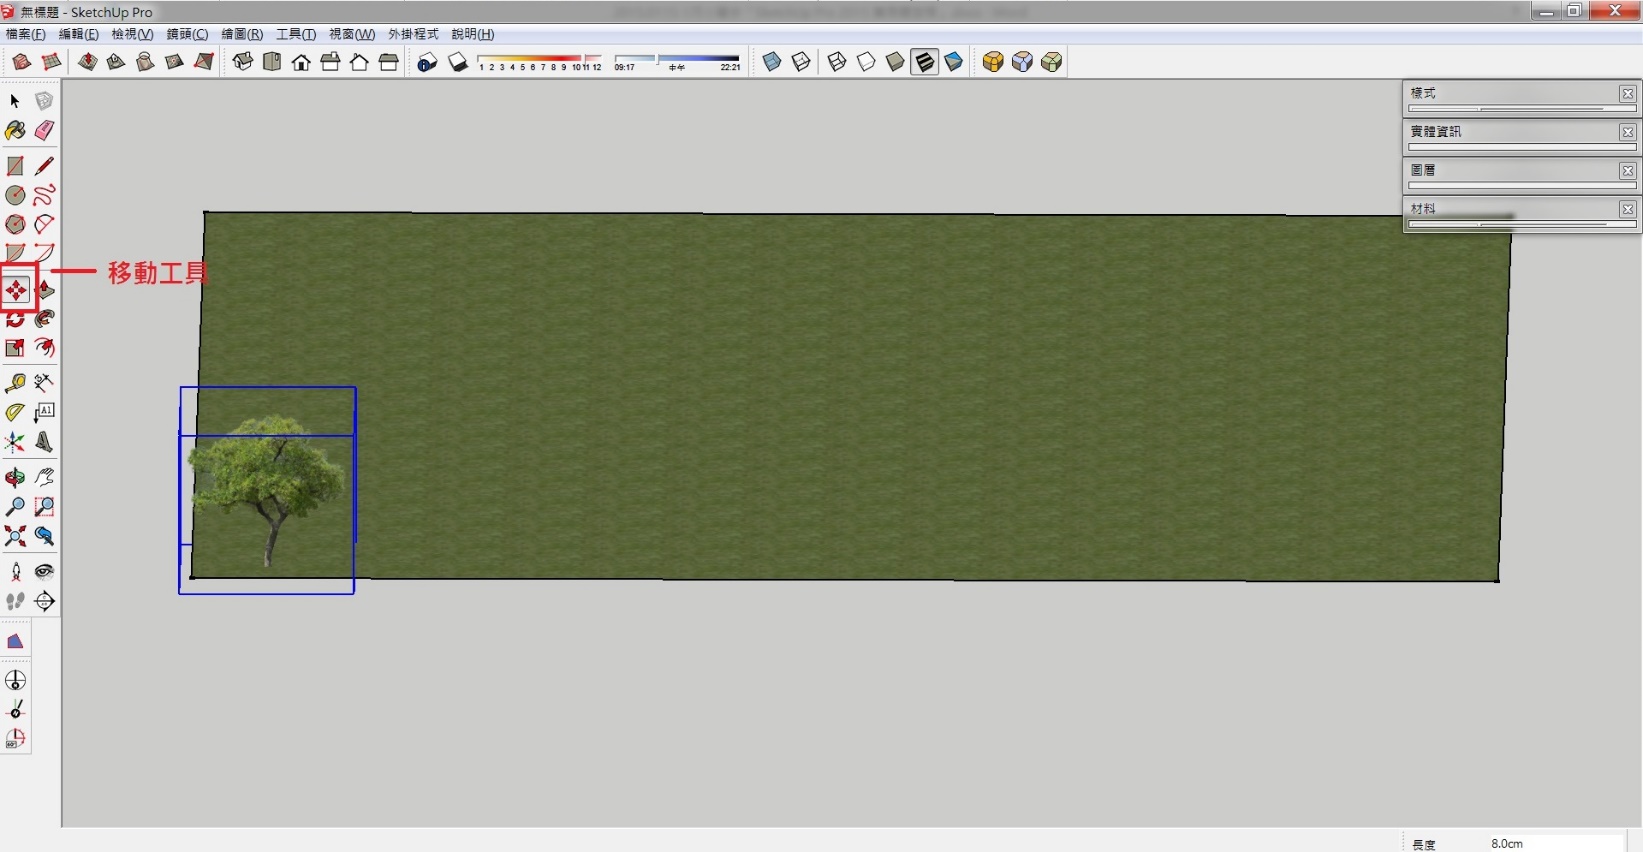Click the Zoom Extents icon
The image size is (1643, 852).
click(x=15, y=536)
